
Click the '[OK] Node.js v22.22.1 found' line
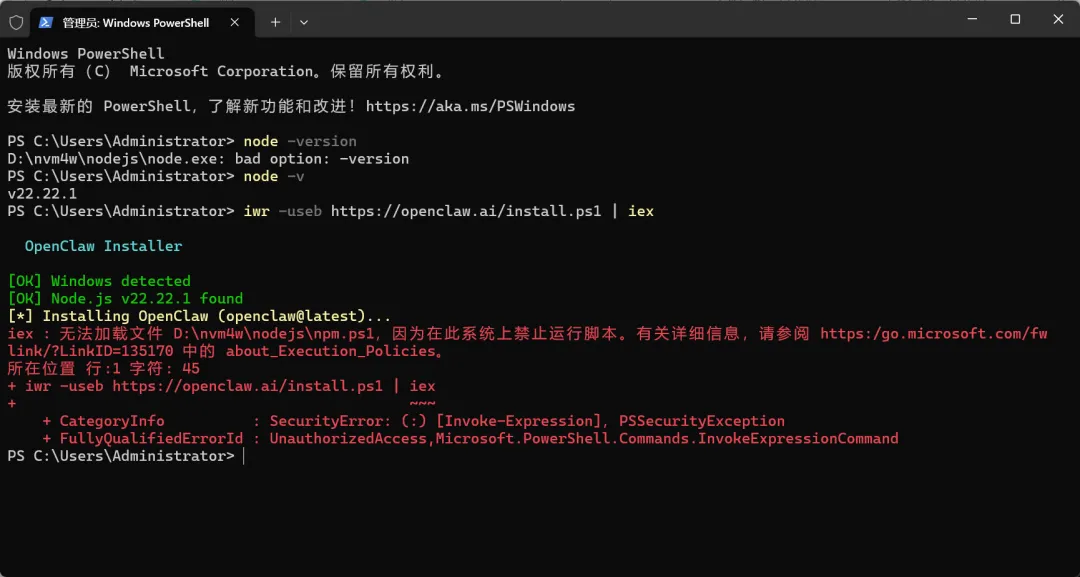tap(125, 299)
